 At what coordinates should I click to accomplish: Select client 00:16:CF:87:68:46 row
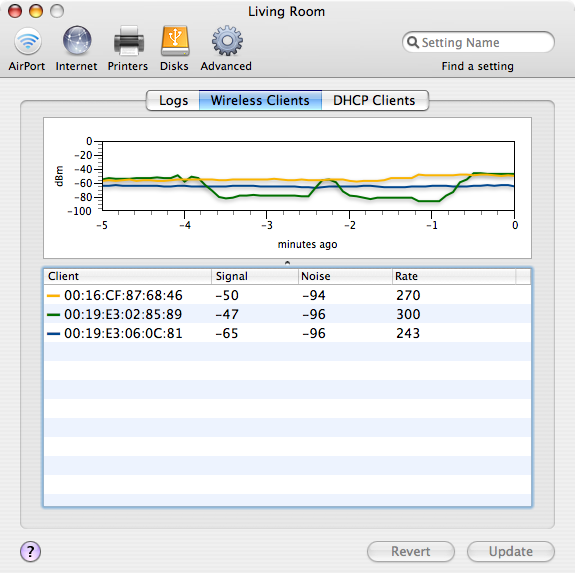click(x=287, y=295)
